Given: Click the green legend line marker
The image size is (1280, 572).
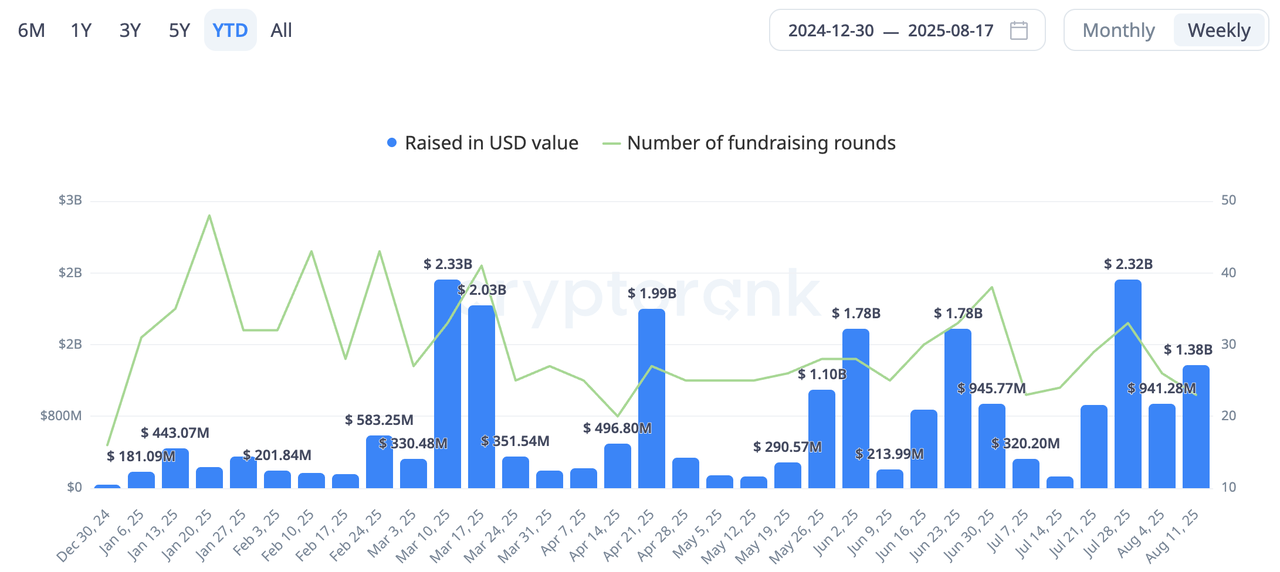Looking at the screenshot, I should point(611,143).
